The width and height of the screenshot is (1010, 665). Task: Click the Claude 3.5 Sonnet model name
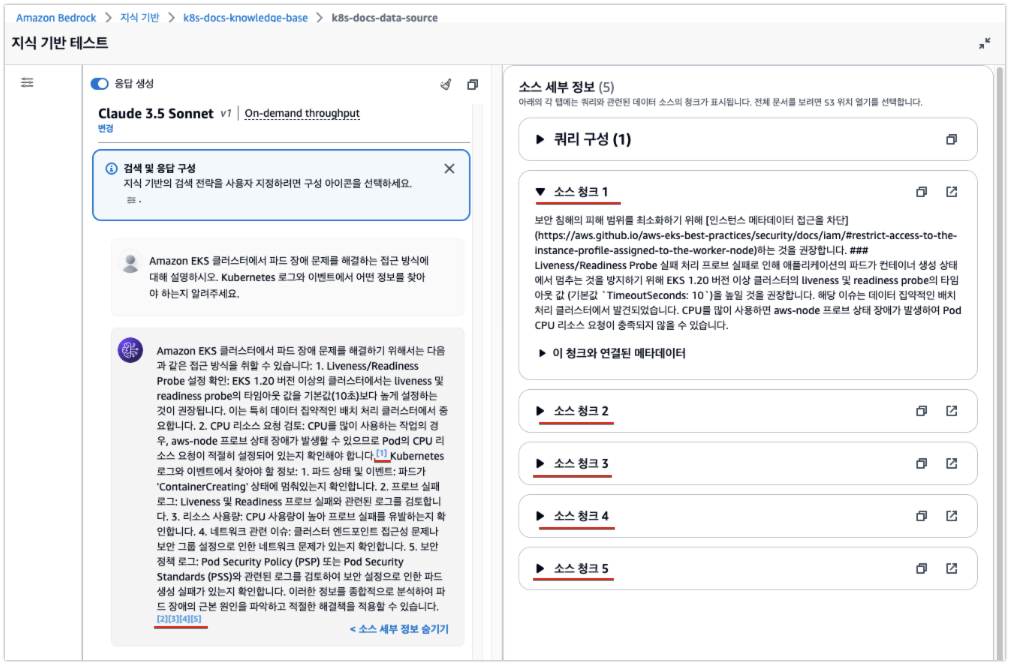click(x=156, y=113)
